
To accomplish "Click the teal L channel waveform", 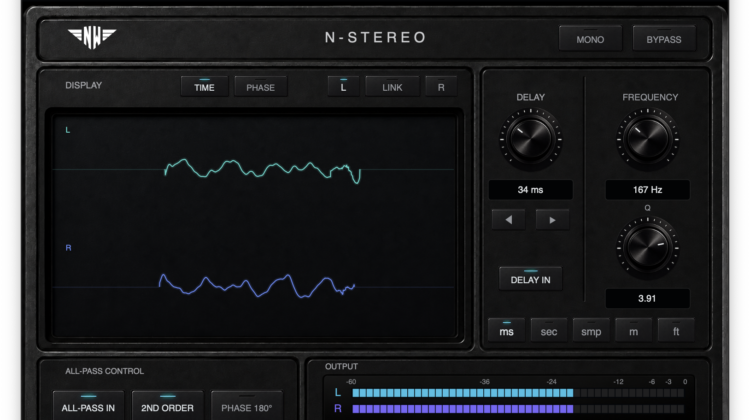I will 262,171.
